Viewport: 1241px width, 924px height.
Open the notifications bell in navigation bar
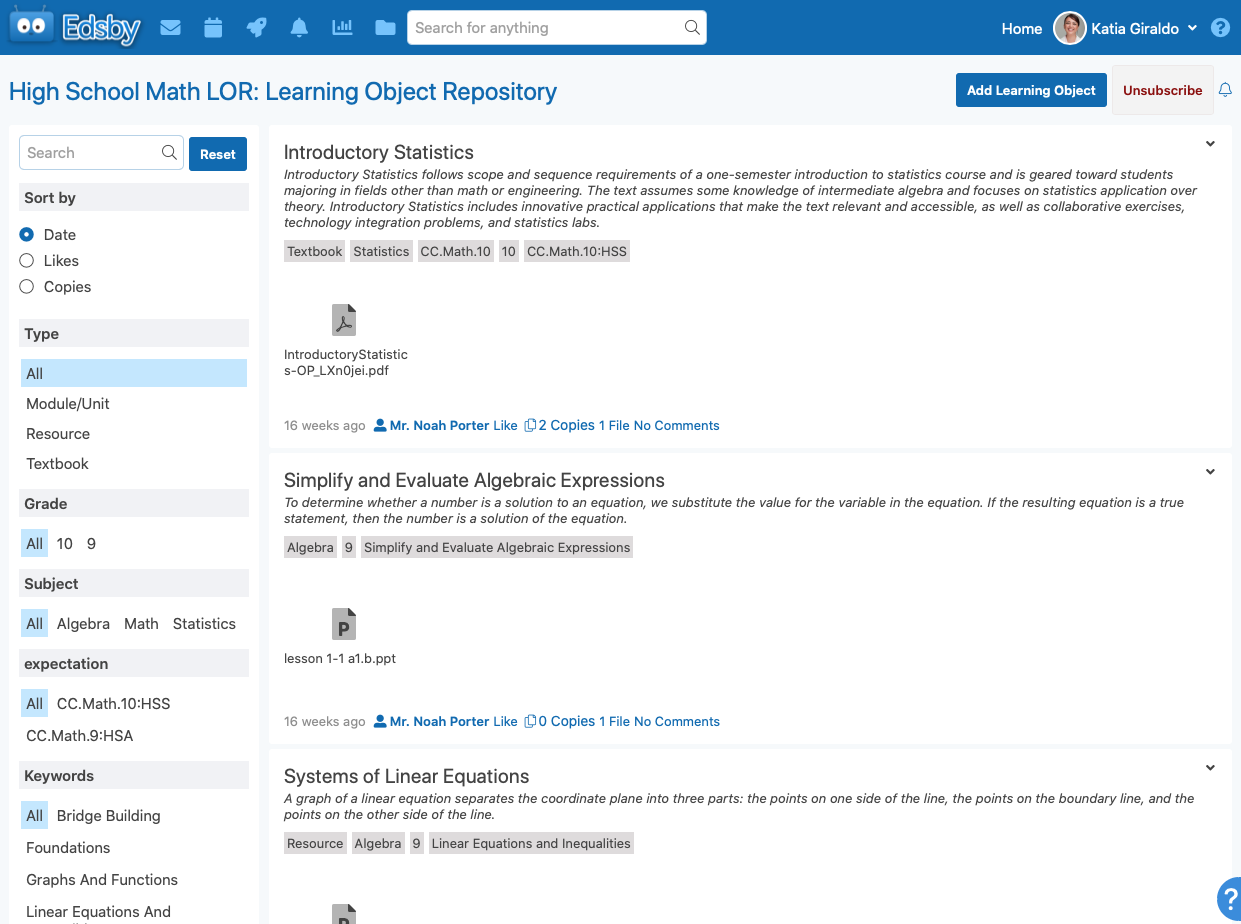(x=299, y=28)
